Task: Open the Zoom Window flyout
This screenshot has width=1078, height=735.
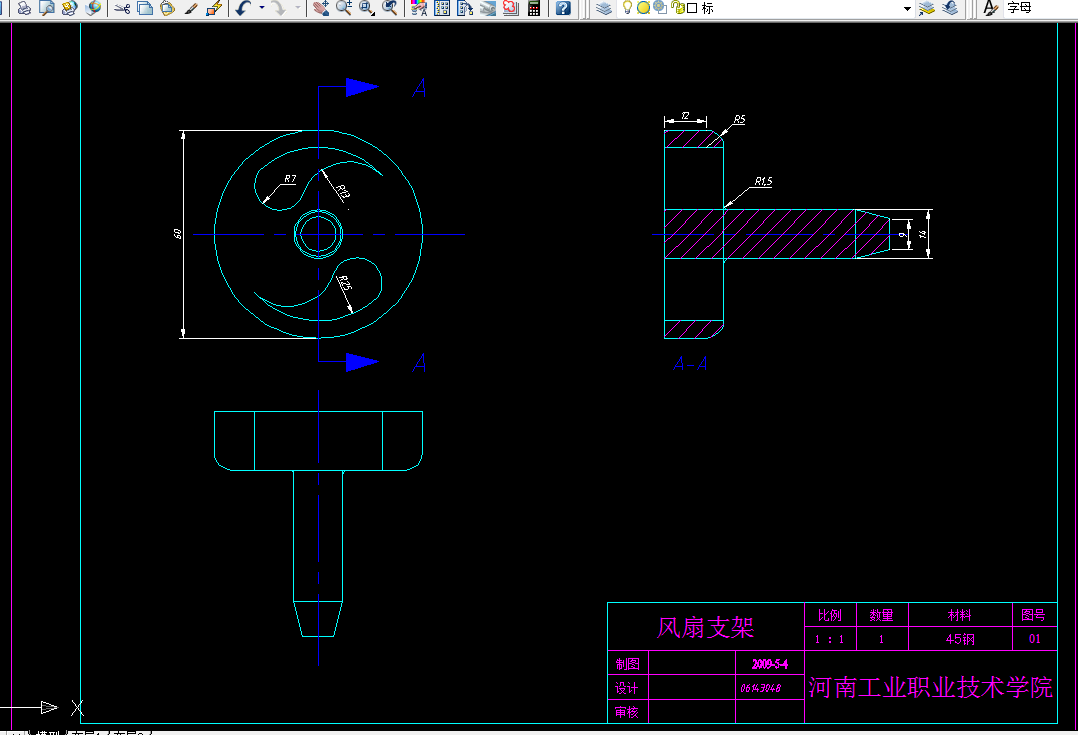Action: [367, 8]
